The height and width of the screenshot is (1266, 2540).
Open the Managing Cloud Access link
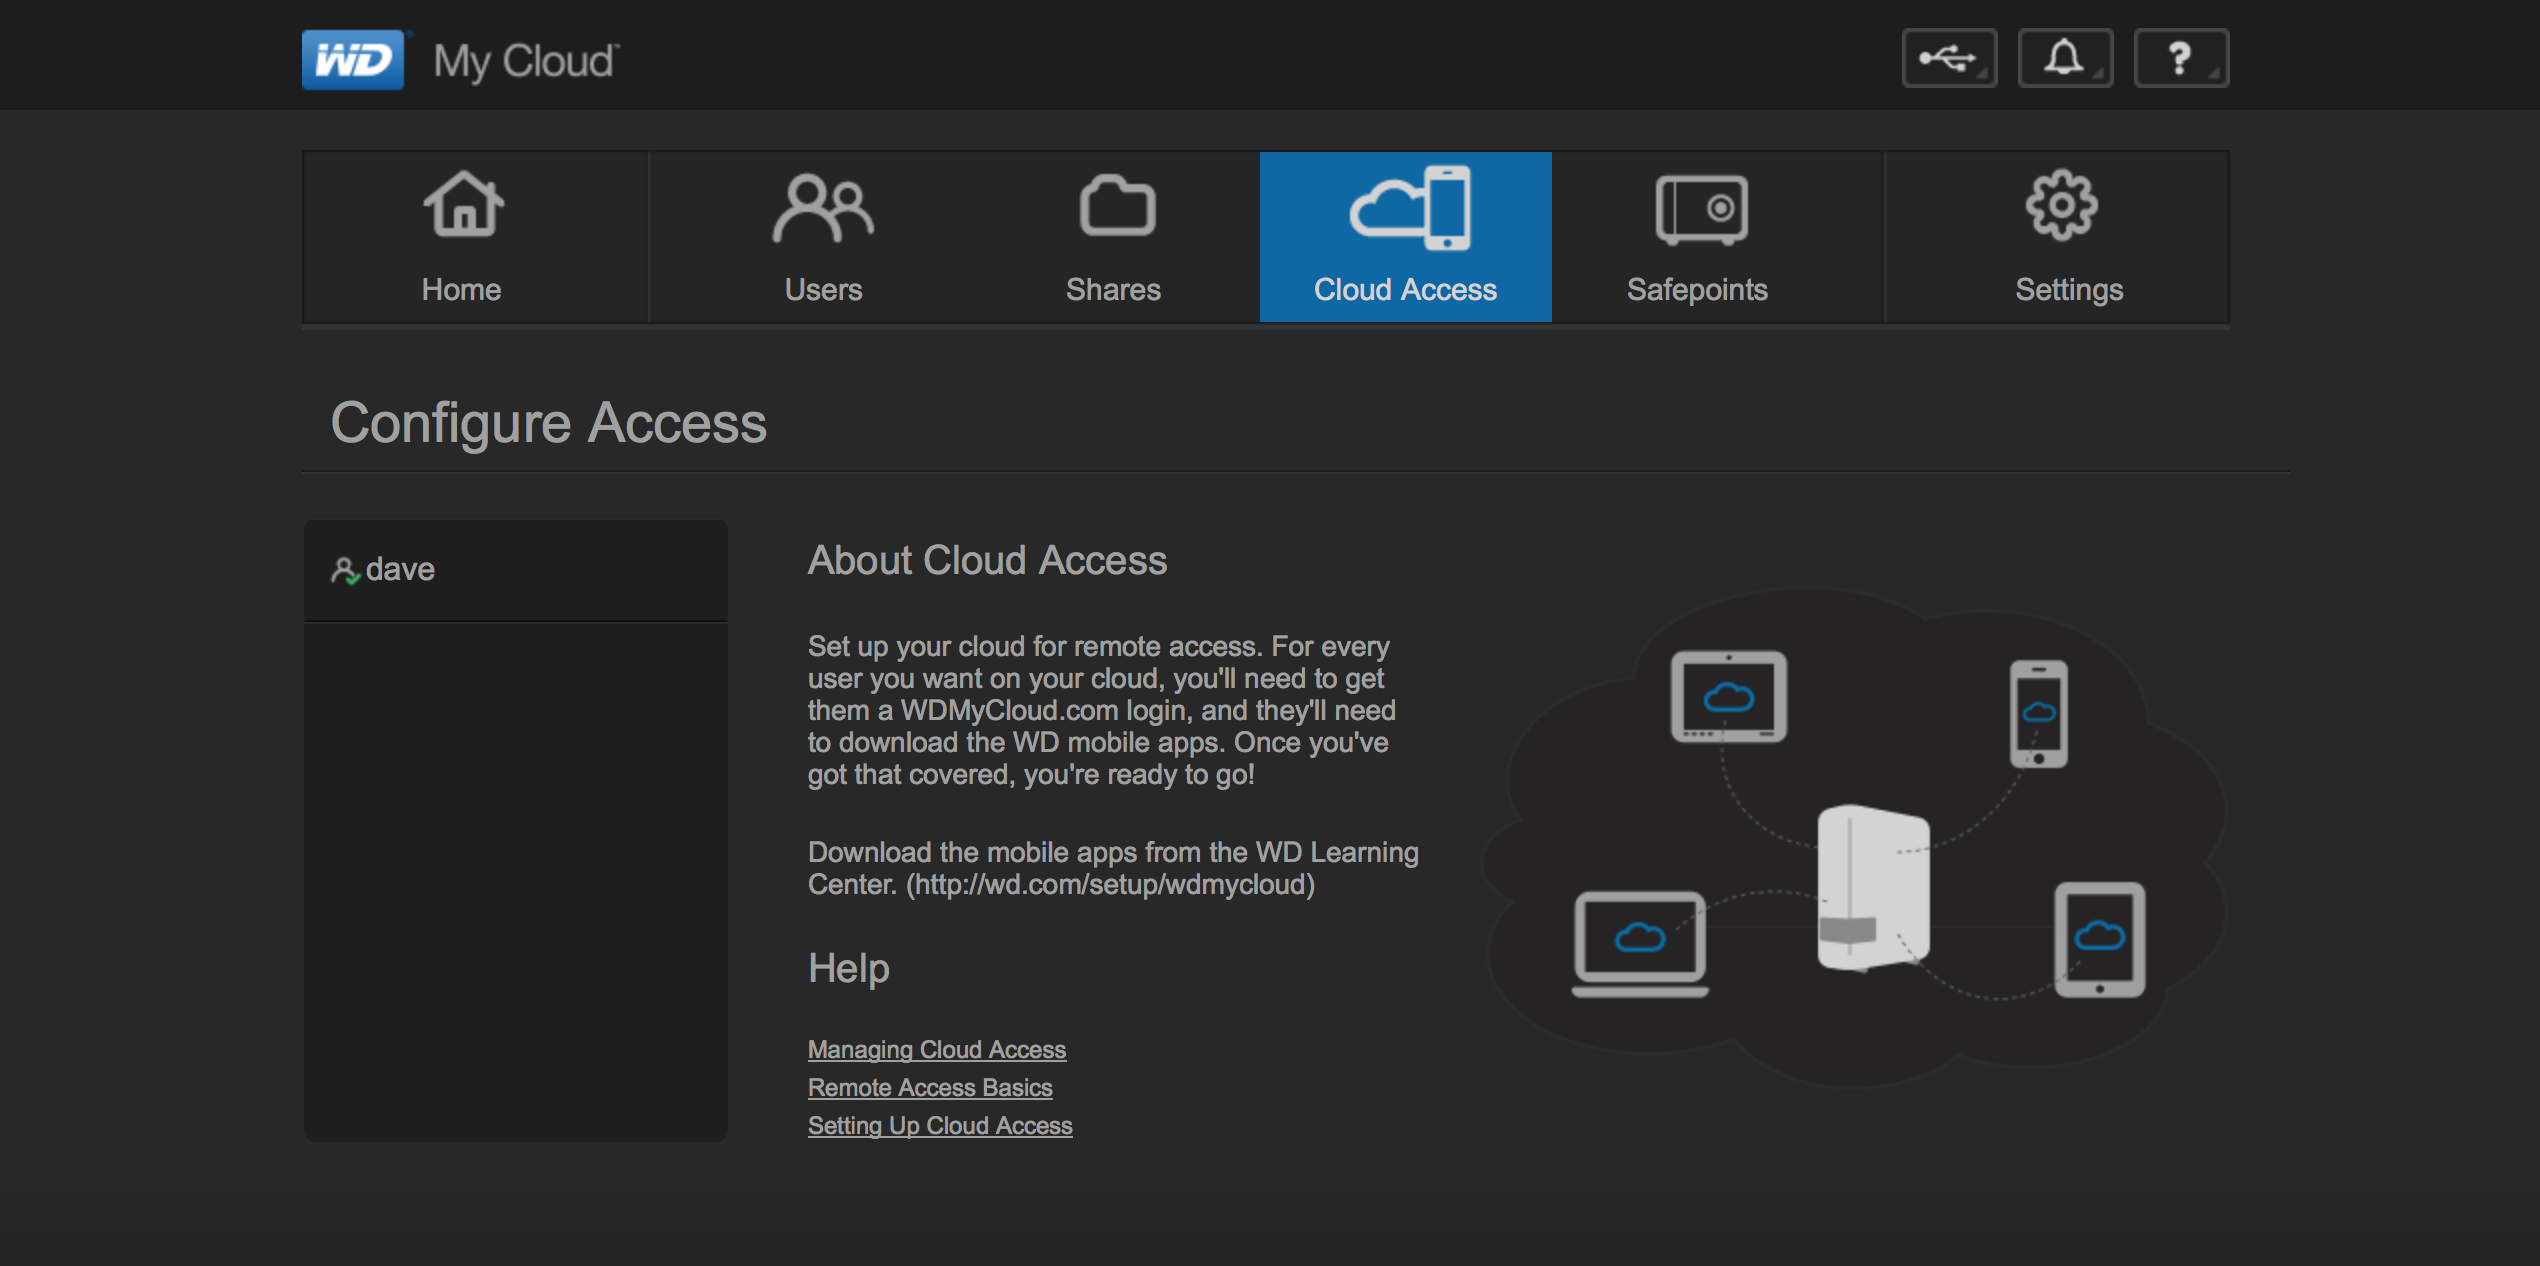pyautogui.click(x=936, y=1050)
